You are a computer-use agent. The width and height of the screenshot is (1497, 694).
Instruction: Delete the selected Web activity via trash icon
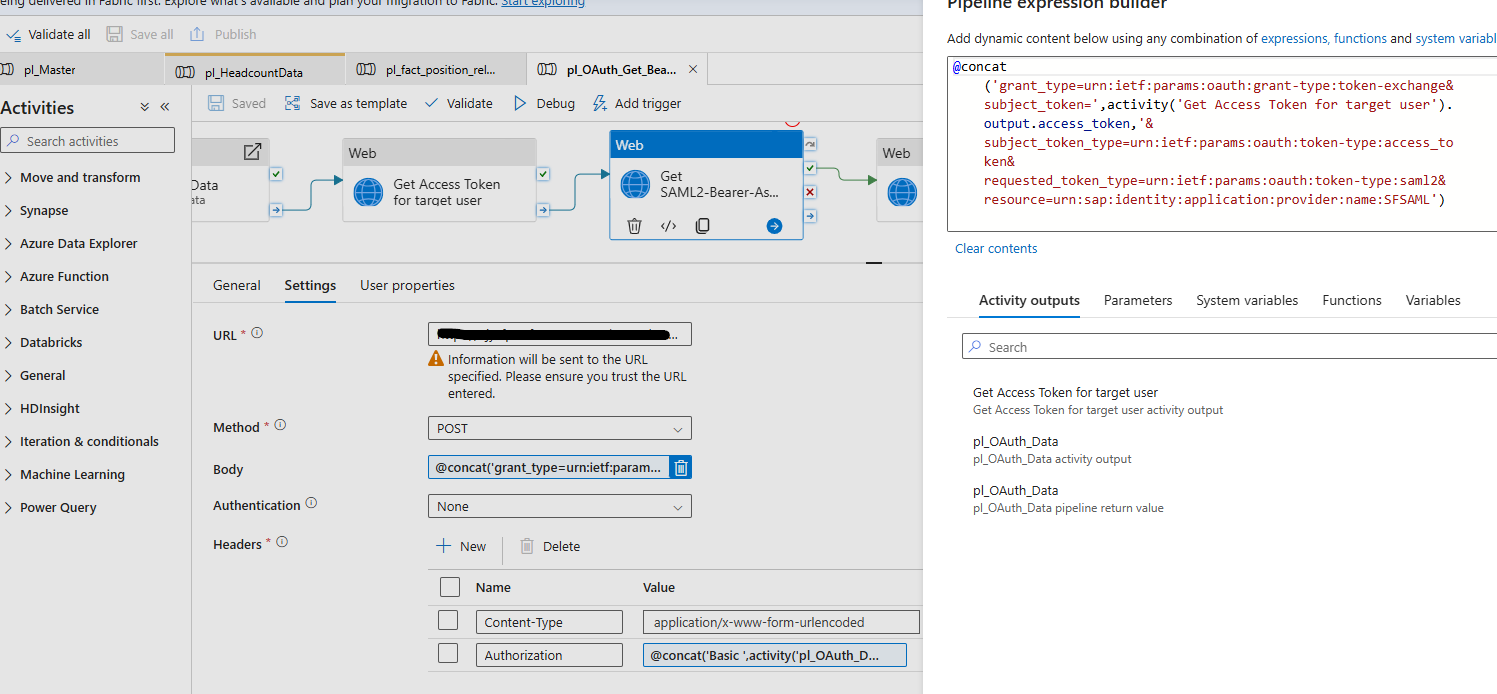tap(634, 226)
